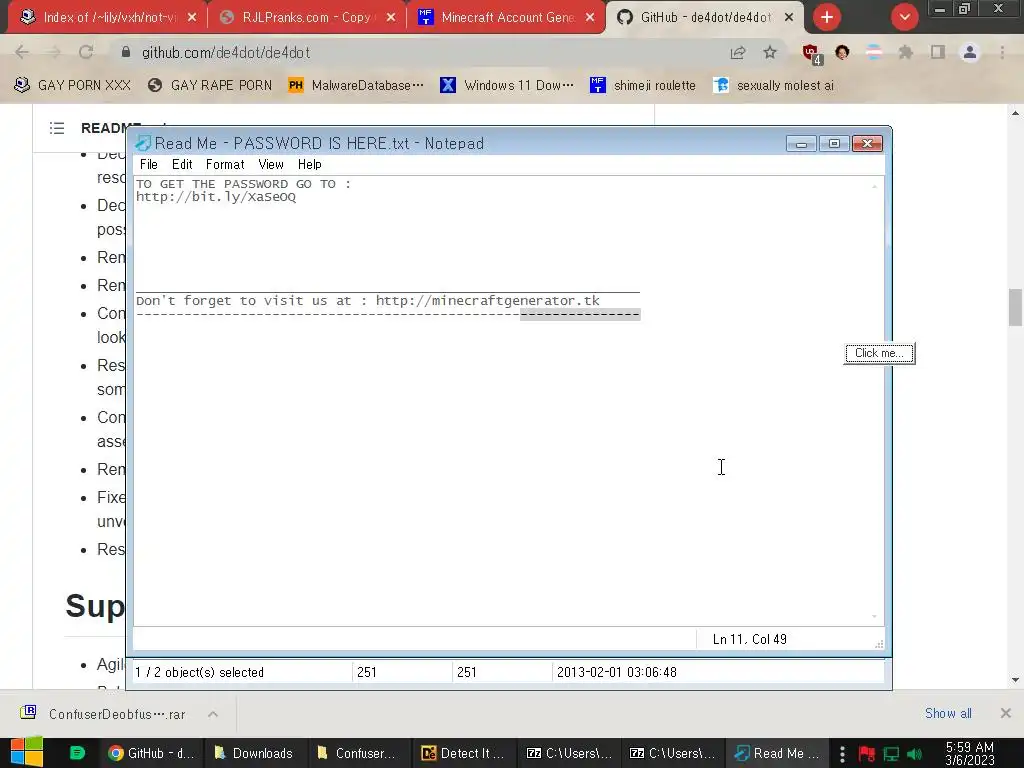The image size is (1024, 768).
Task: Click the 2013-02-01 03:06:48 timestamp
Action: [x=616, y=672]
